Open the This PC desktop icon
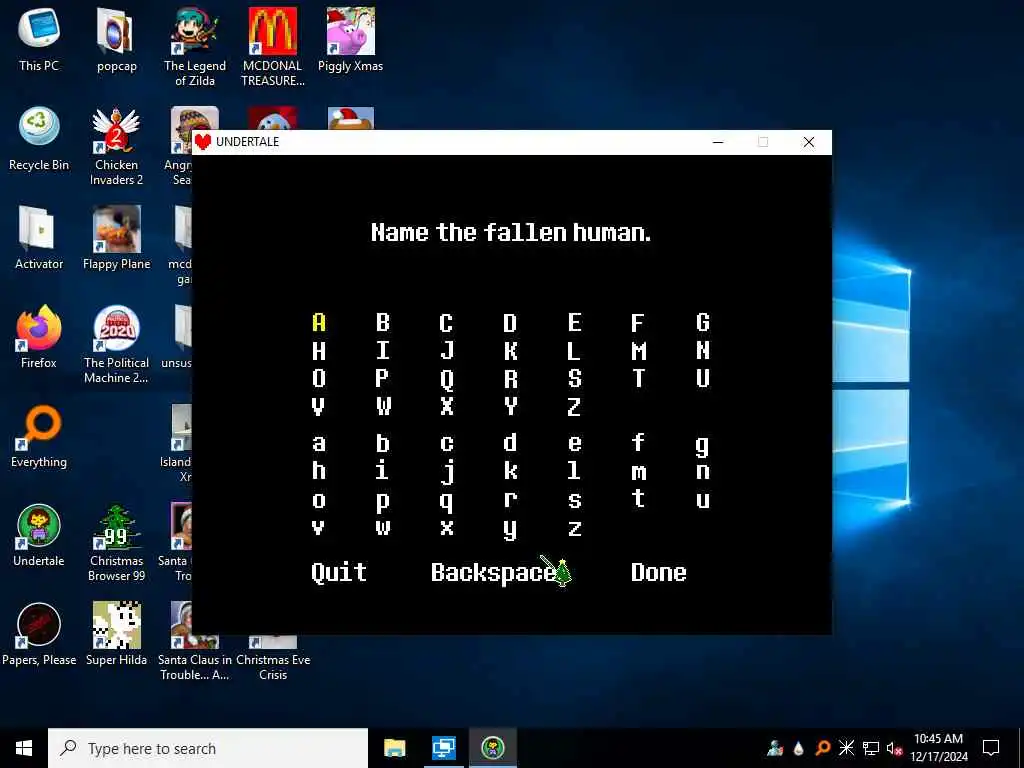Image resolution: width=1024 pixels, height=768 pixels. pos(39,39)
